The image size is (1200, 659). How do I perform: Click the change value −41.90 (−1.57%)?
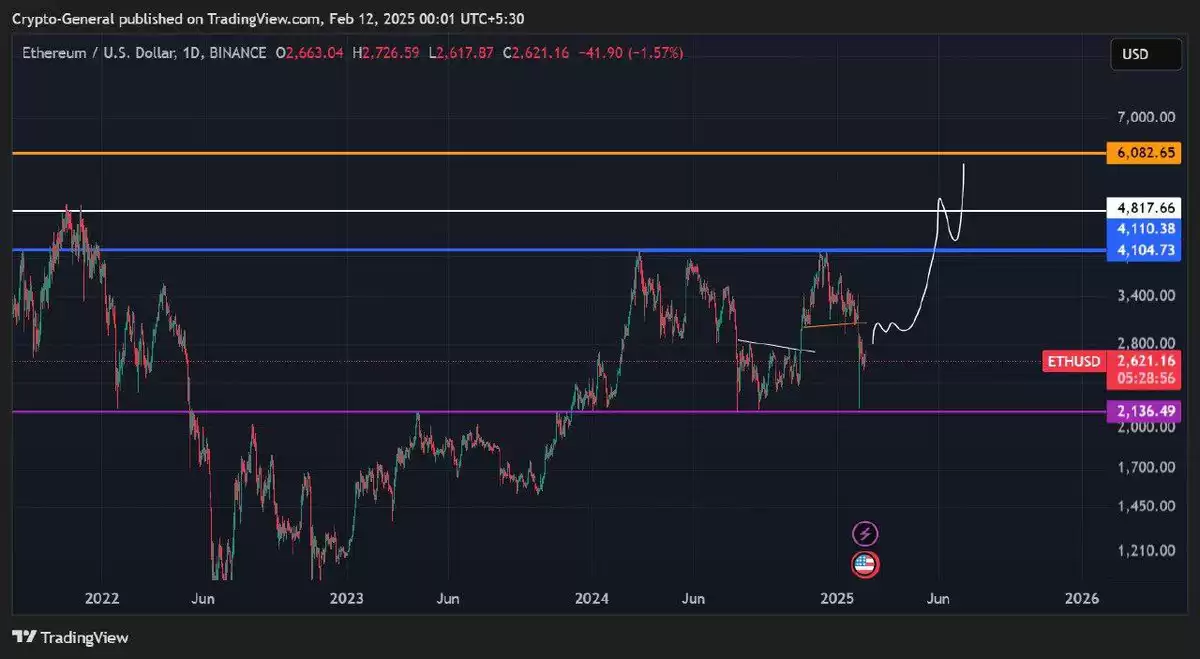(x=630, y=52)
